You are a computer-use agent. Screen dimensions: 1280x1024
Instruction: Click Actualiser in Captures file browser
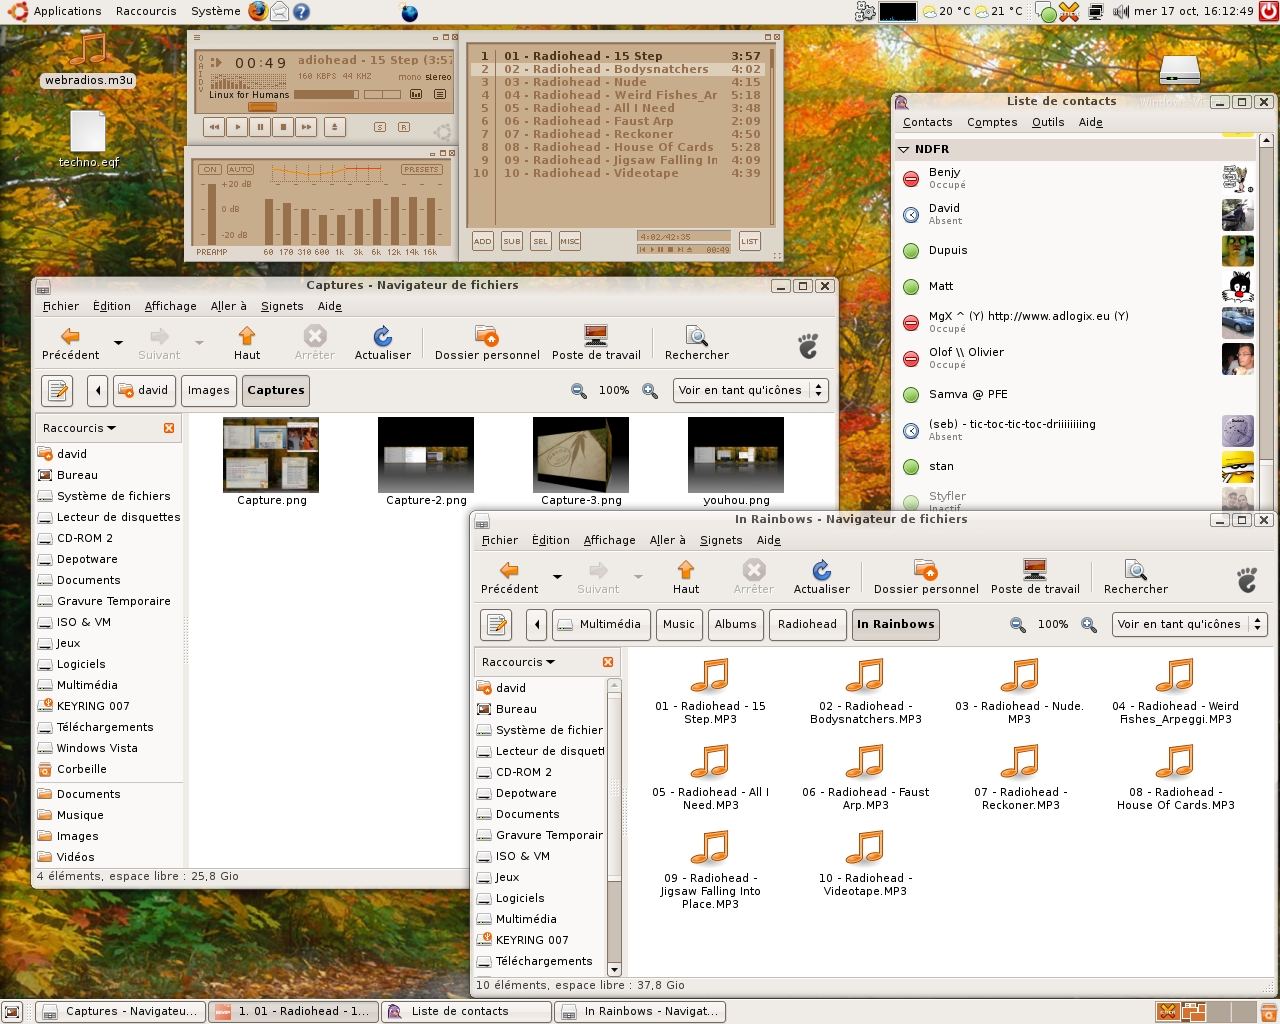point(382,342)
